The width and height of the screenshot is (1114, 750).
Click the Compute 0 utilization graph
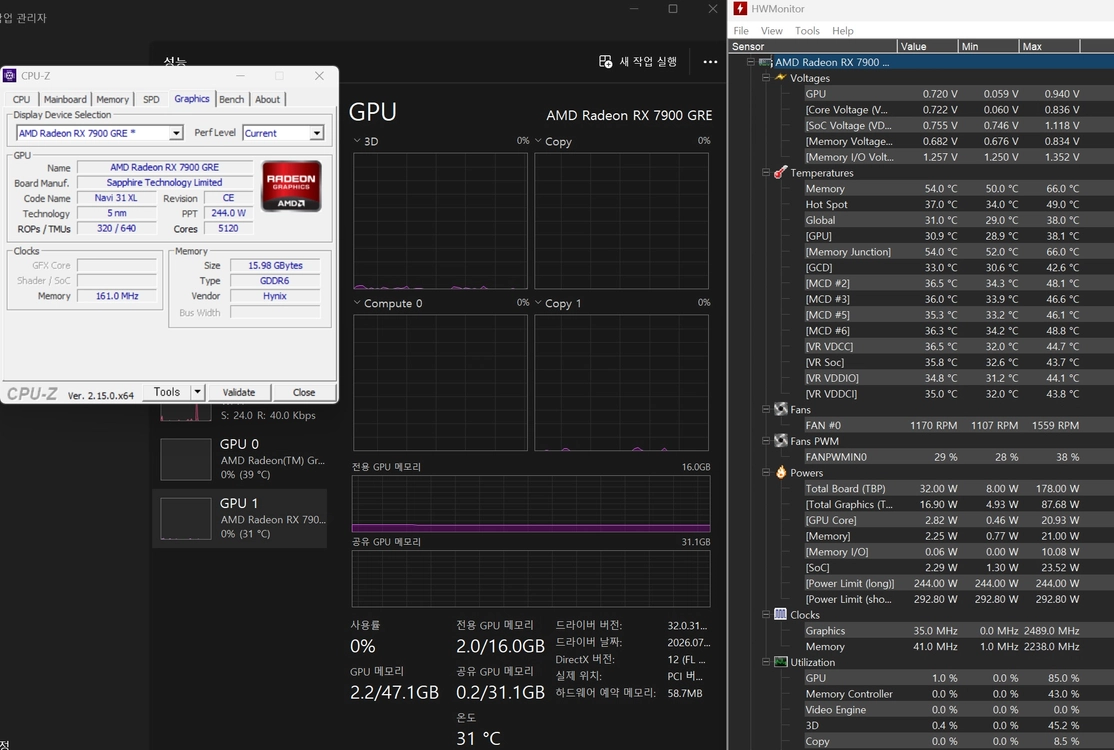(x=440, y=383)
